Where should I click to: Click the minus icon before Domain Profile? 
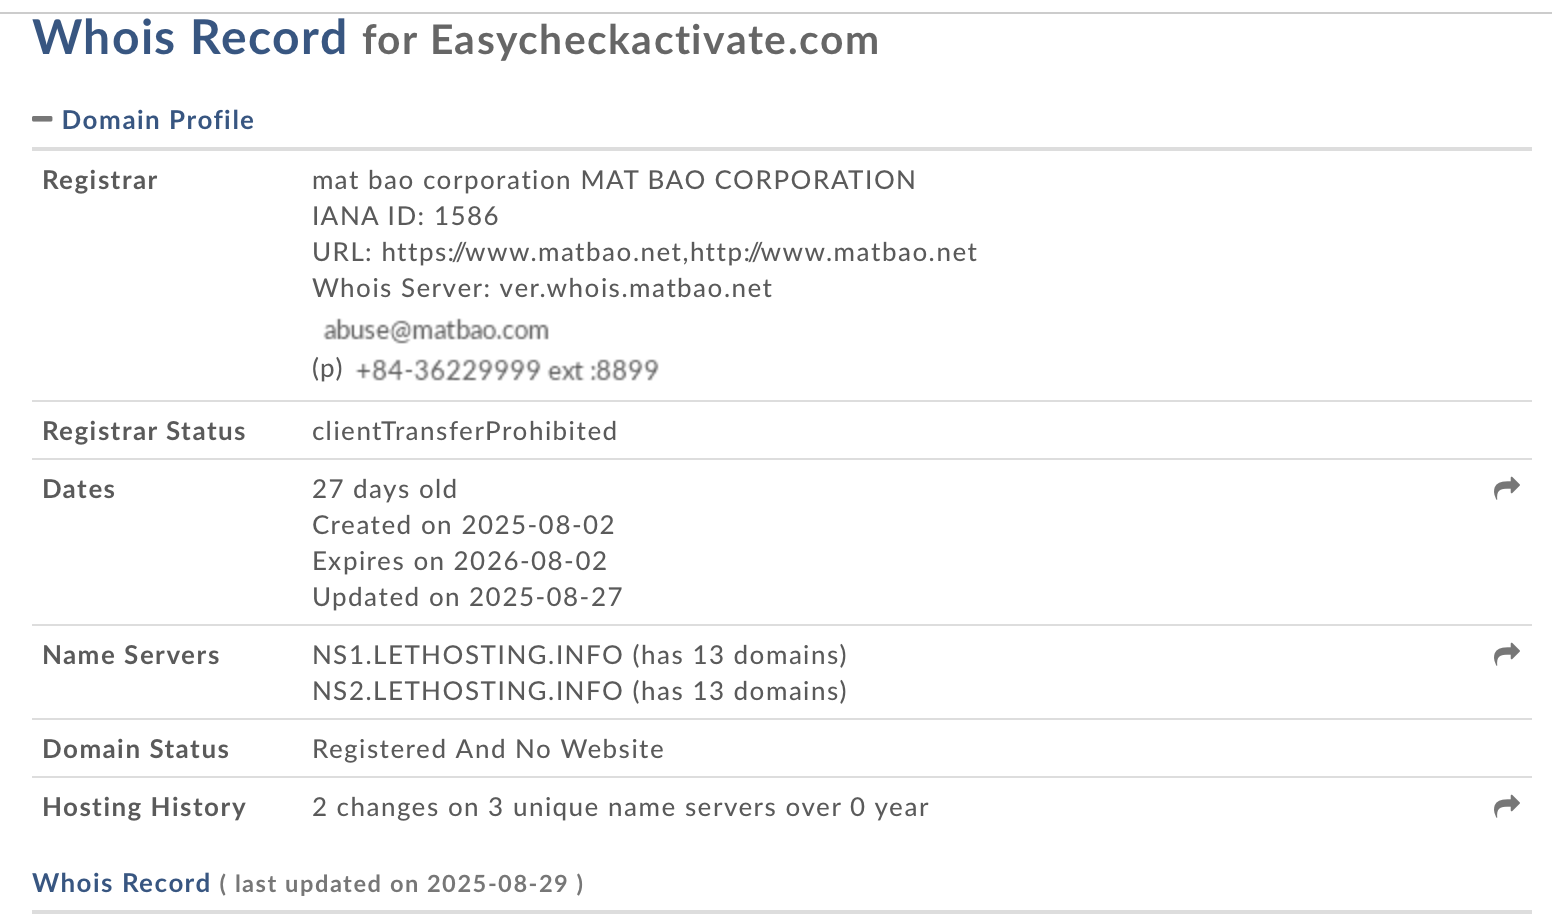(x=42, y=119)
